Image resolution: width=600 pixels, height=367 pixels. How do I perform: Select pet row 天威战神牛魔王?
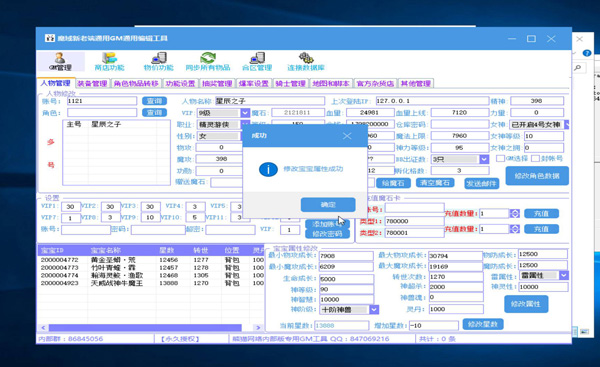(151, 283)
